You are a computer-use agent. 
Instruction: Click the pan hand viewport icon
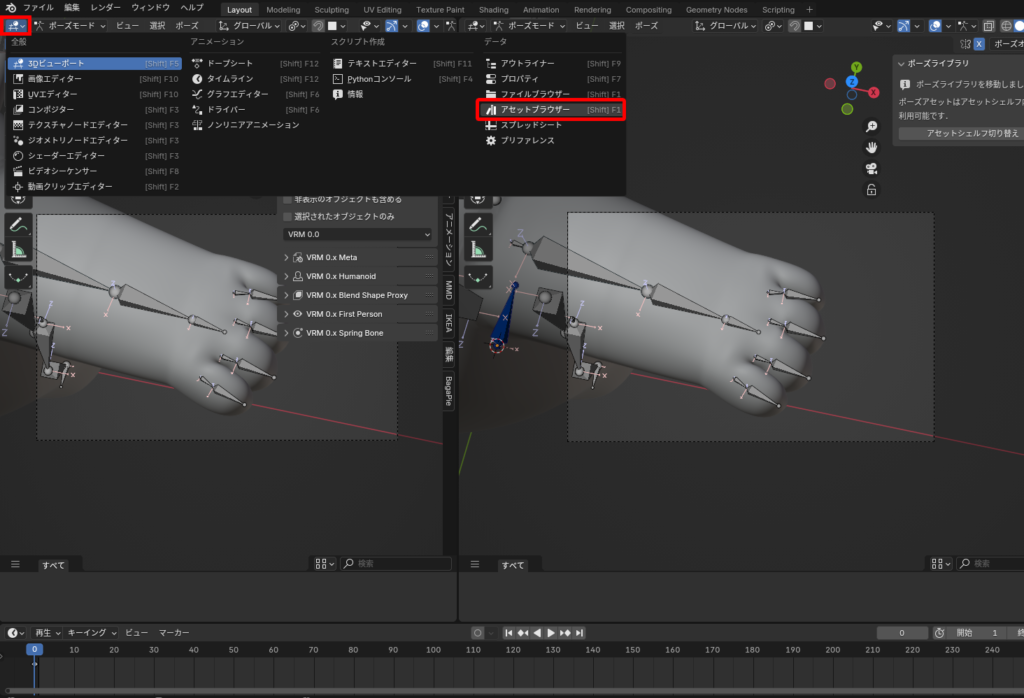[x=871, y=147]
